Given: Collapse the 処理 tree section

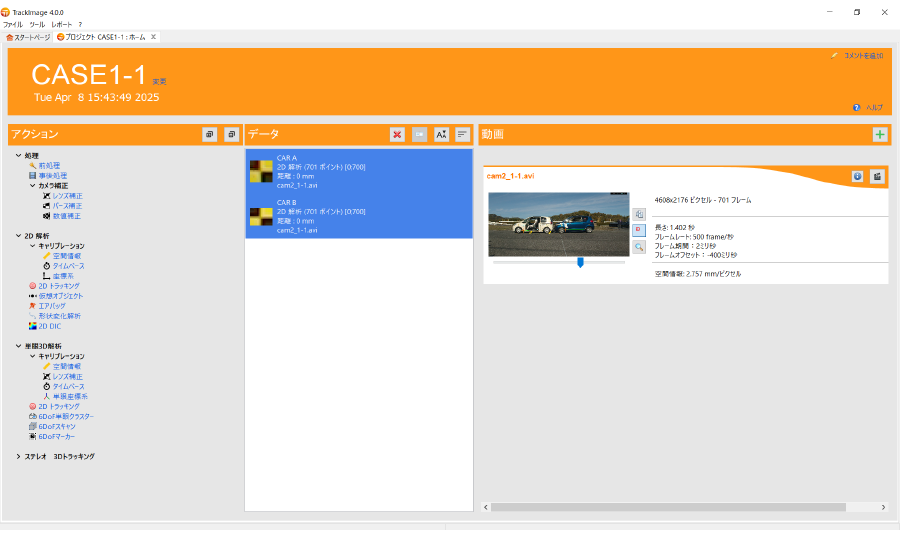Looking at the screenshot, I should point(19,155).
